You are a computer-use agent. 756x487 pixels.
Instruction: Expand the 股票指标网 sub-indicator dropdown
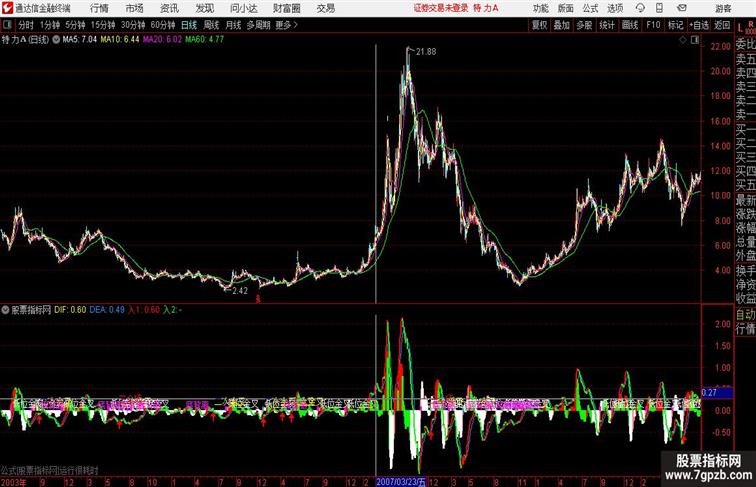pyautogui.click(x=5, y=310)
